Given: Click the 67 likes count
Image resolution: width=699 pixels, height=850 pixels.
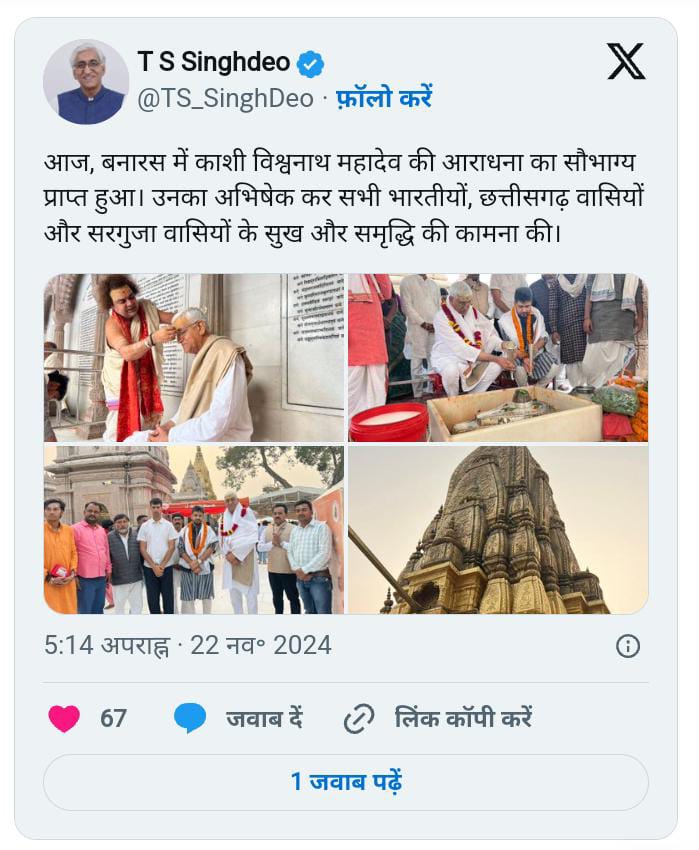Looking at the screenshot, I should [x=113, y=718].
